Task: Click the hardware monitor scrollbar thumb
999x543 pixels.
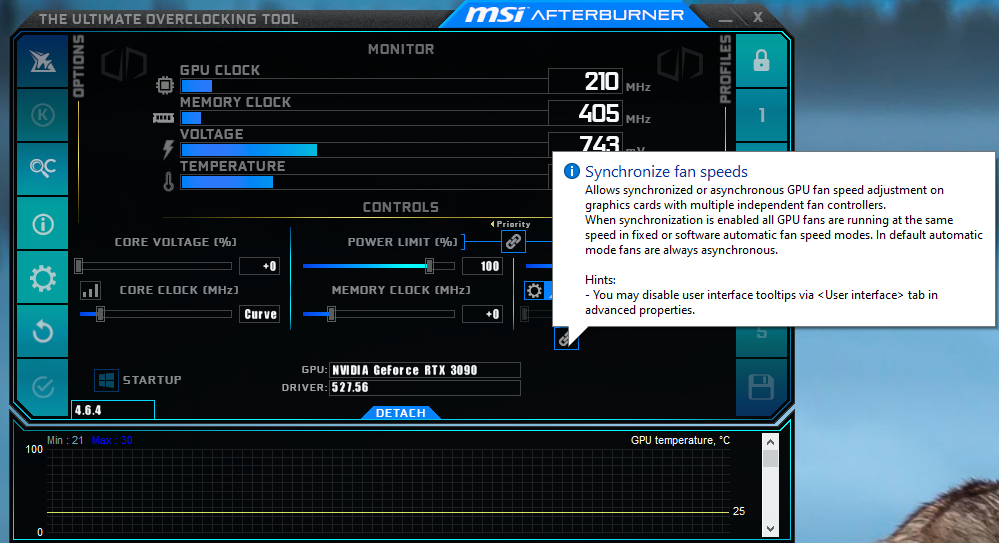Action: (770, 459)
